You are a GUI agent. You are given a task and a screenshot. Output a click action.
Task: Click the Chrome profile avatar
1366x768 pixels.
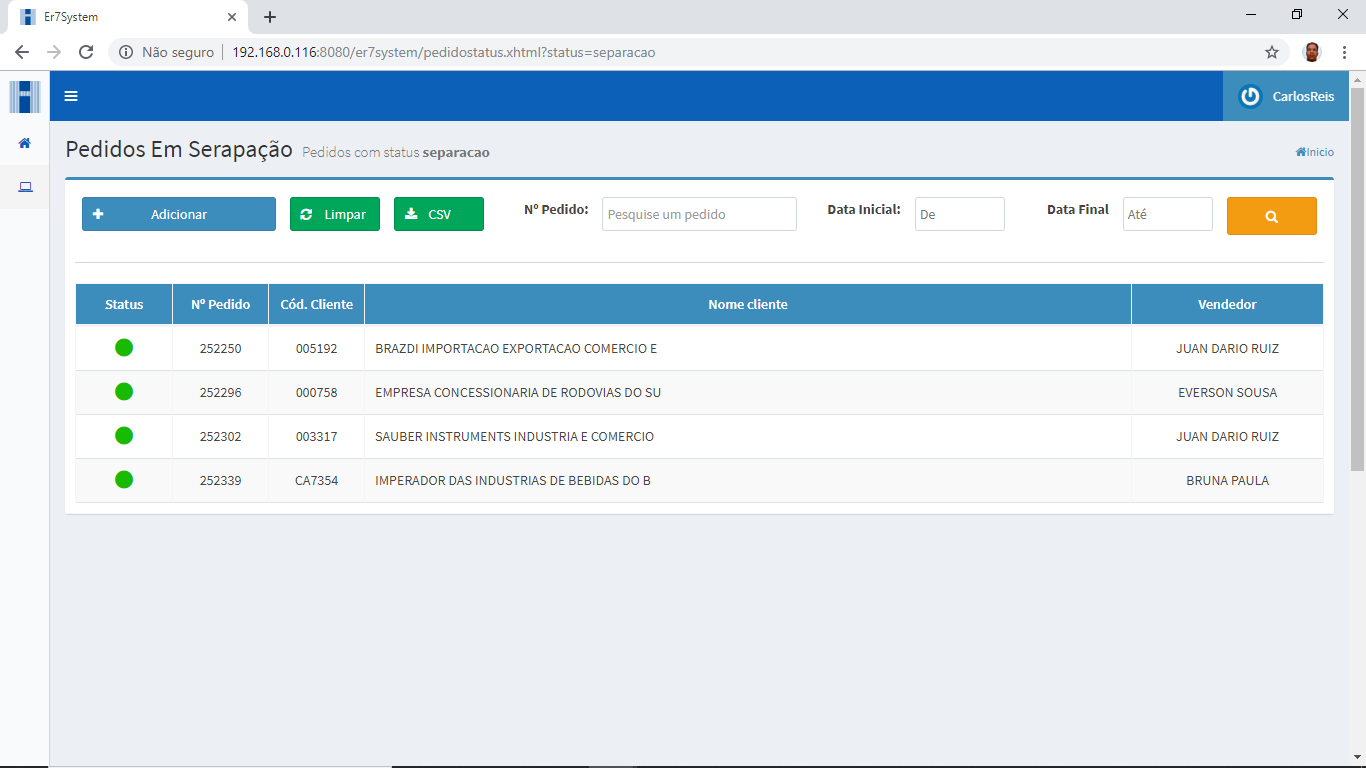pos(1312,52)
